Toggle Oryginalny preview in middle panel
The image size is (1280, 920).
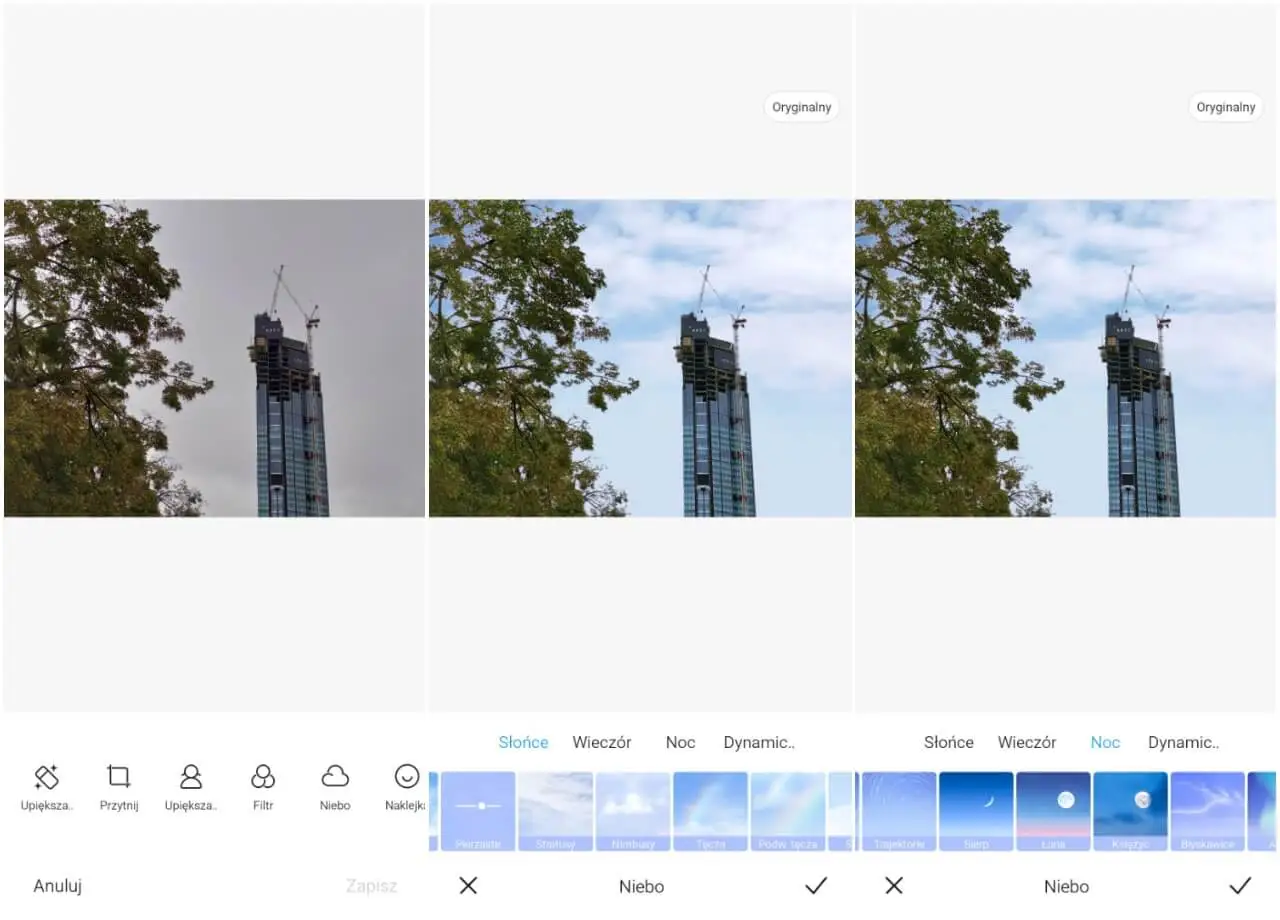pyautogui.click(x=801, y=107)
